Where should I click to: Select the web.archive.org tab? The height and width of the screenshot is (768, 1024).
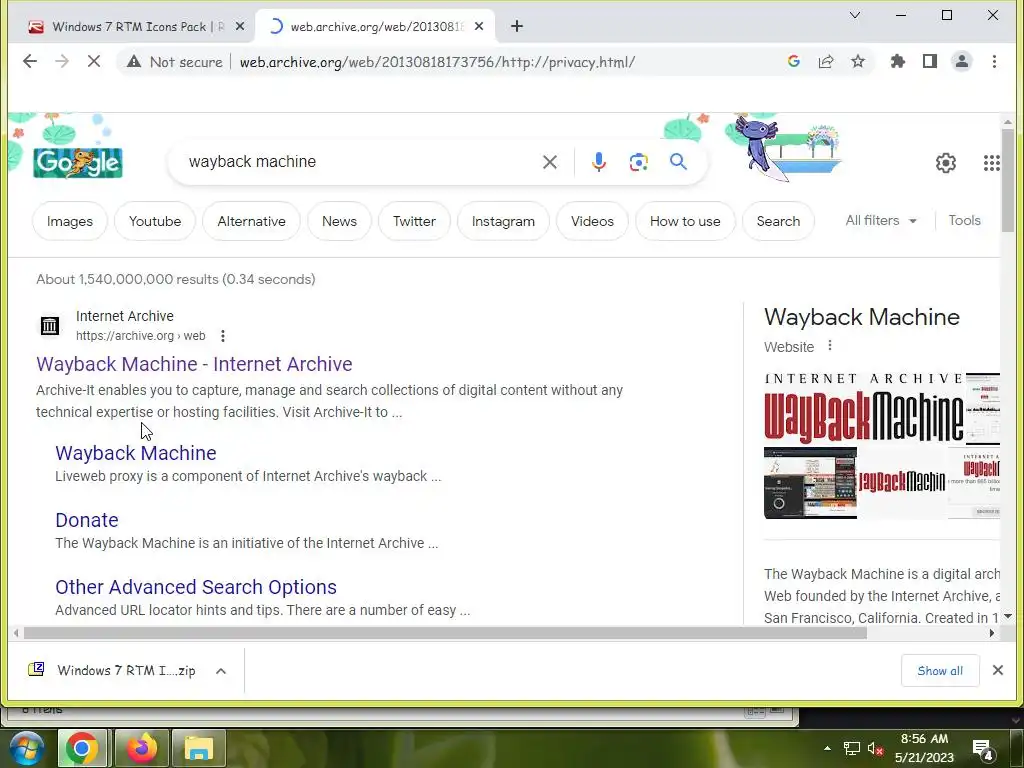pyautogui.click(x=376, y=26)
